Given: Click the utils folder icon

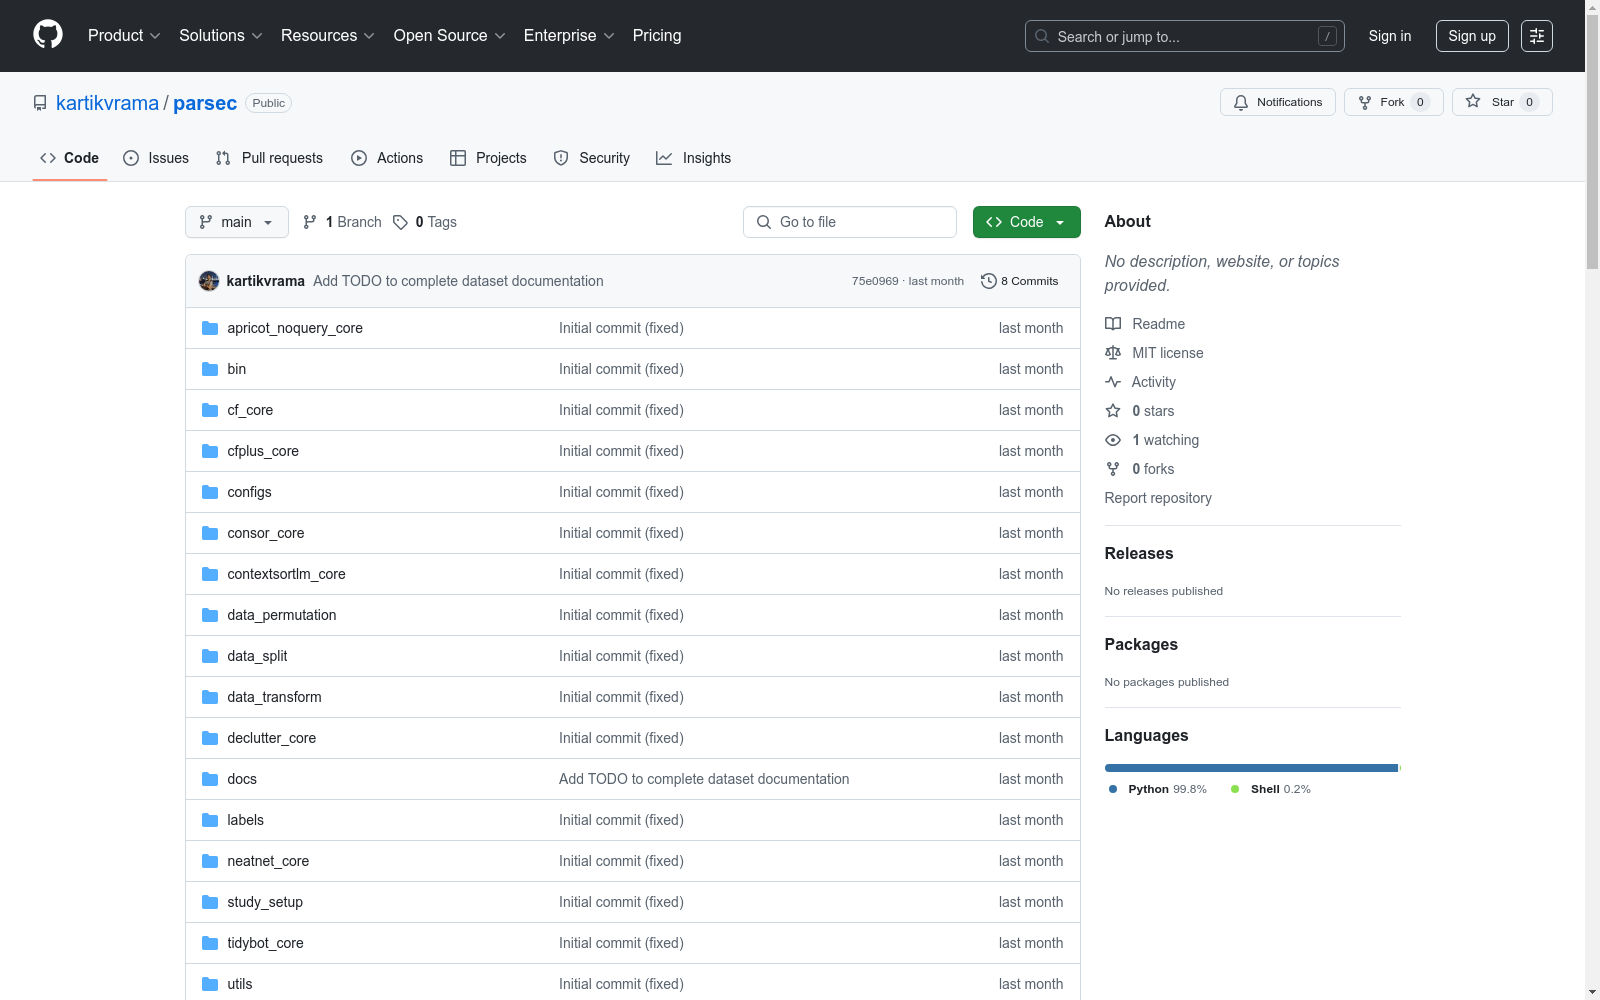Looking at the screenshot, I should click(210, 984).
